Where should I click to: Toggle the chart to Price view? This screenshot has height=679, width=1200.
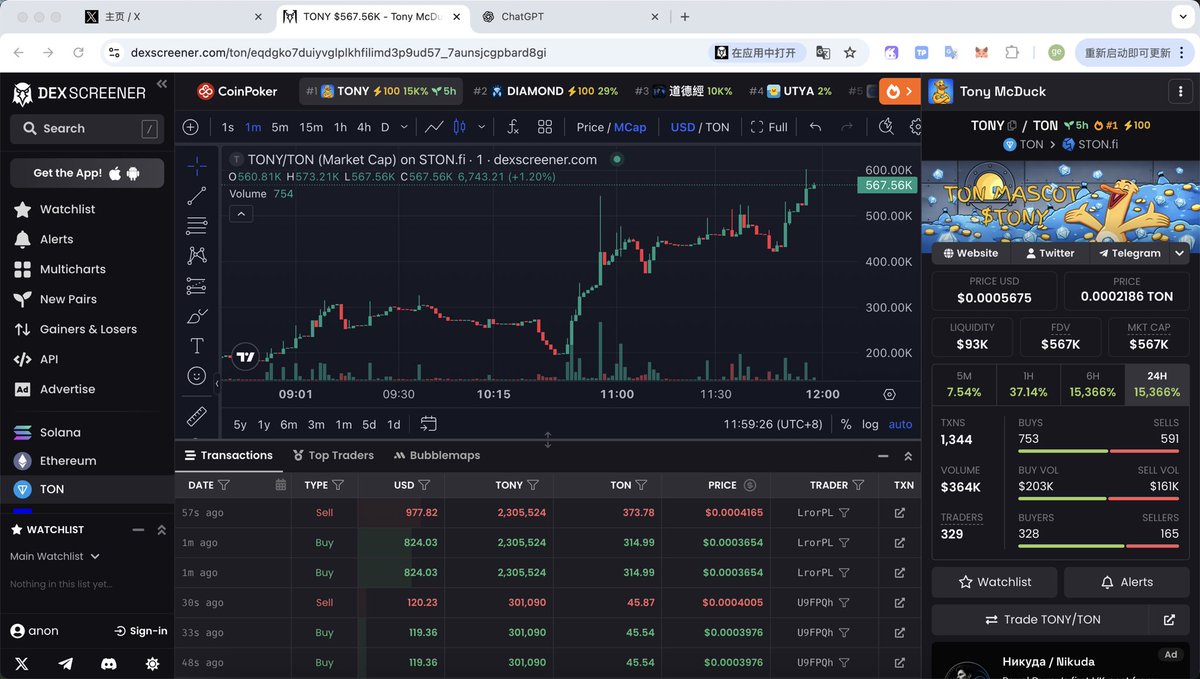click(590, 127)
